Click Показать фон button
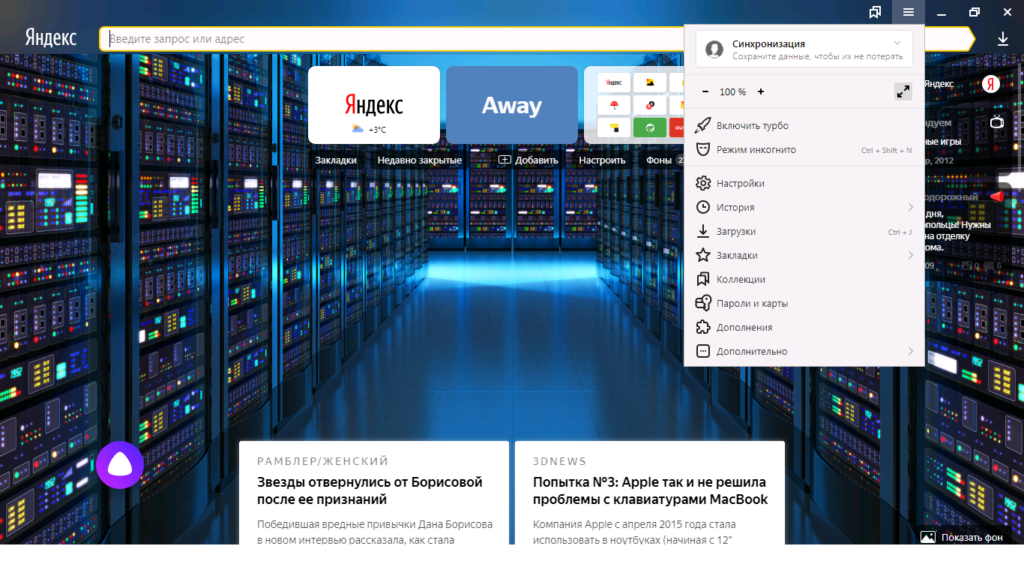Image resolution: width=1024 pixels, height=576 pixels. pos(962,537)
